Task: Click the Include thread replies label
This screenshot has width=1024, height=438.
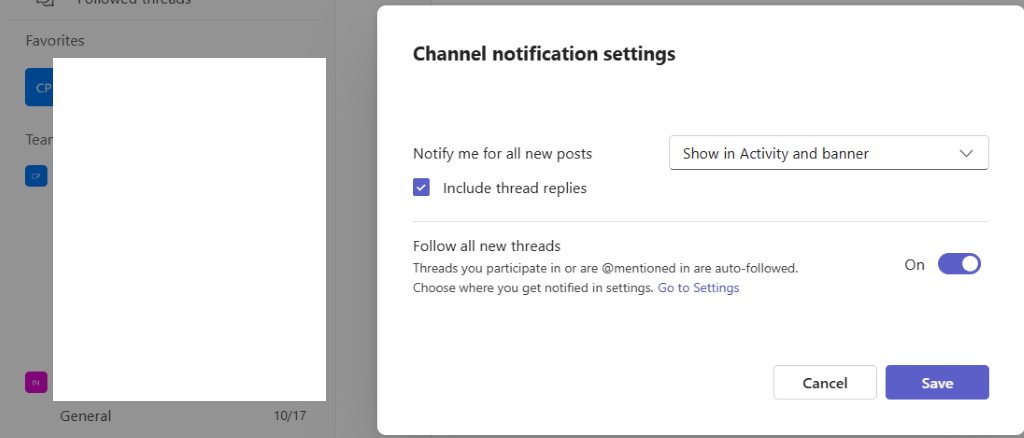Action: (514, 188)
